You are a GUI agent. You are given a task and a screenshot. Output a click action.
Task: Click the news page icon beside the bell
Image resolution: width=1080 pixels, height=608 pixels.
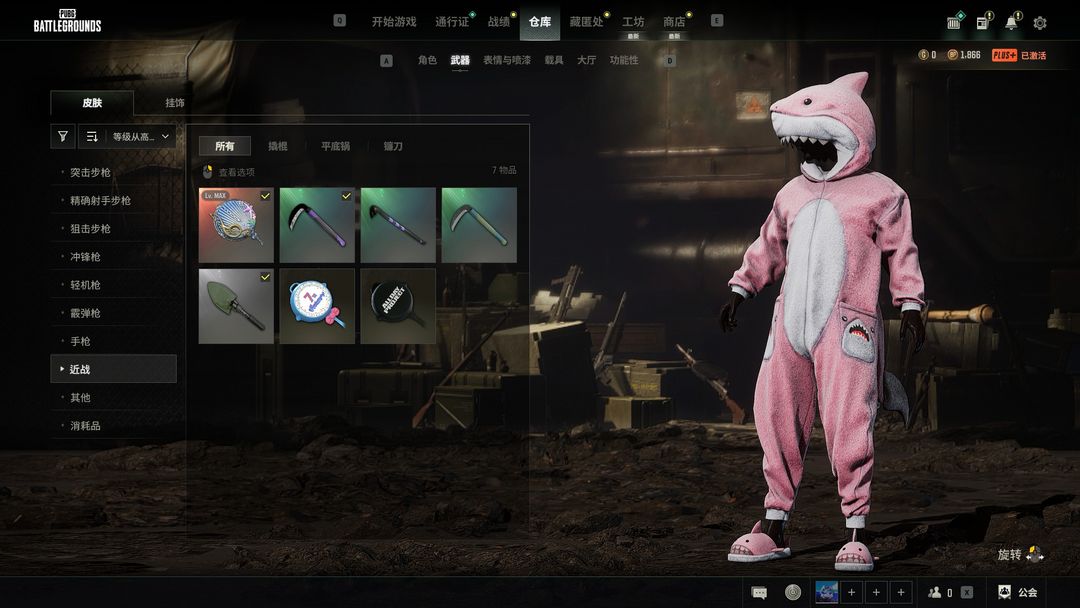983,23
